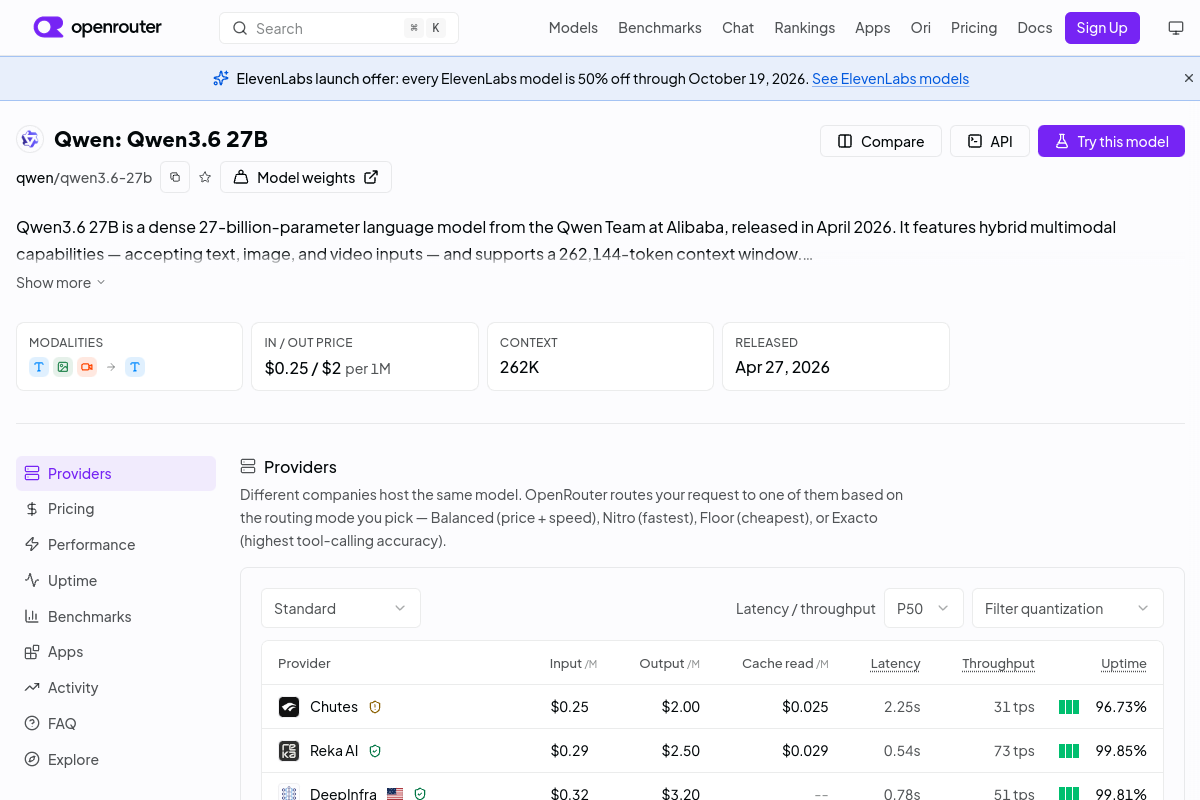Click the Sign Up button
Viewport: 1200px width, 800px height.
(x=1102, y=28)
